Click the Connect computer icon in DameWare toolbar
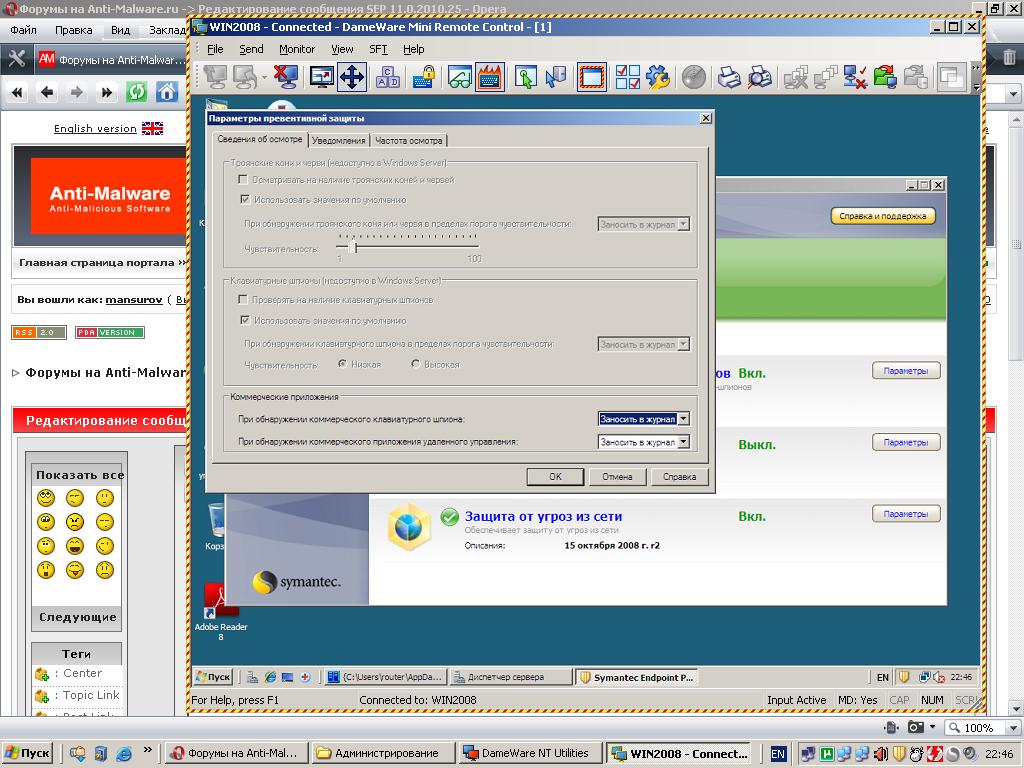Screen dimensions: 1024x768 coord(215,77)
